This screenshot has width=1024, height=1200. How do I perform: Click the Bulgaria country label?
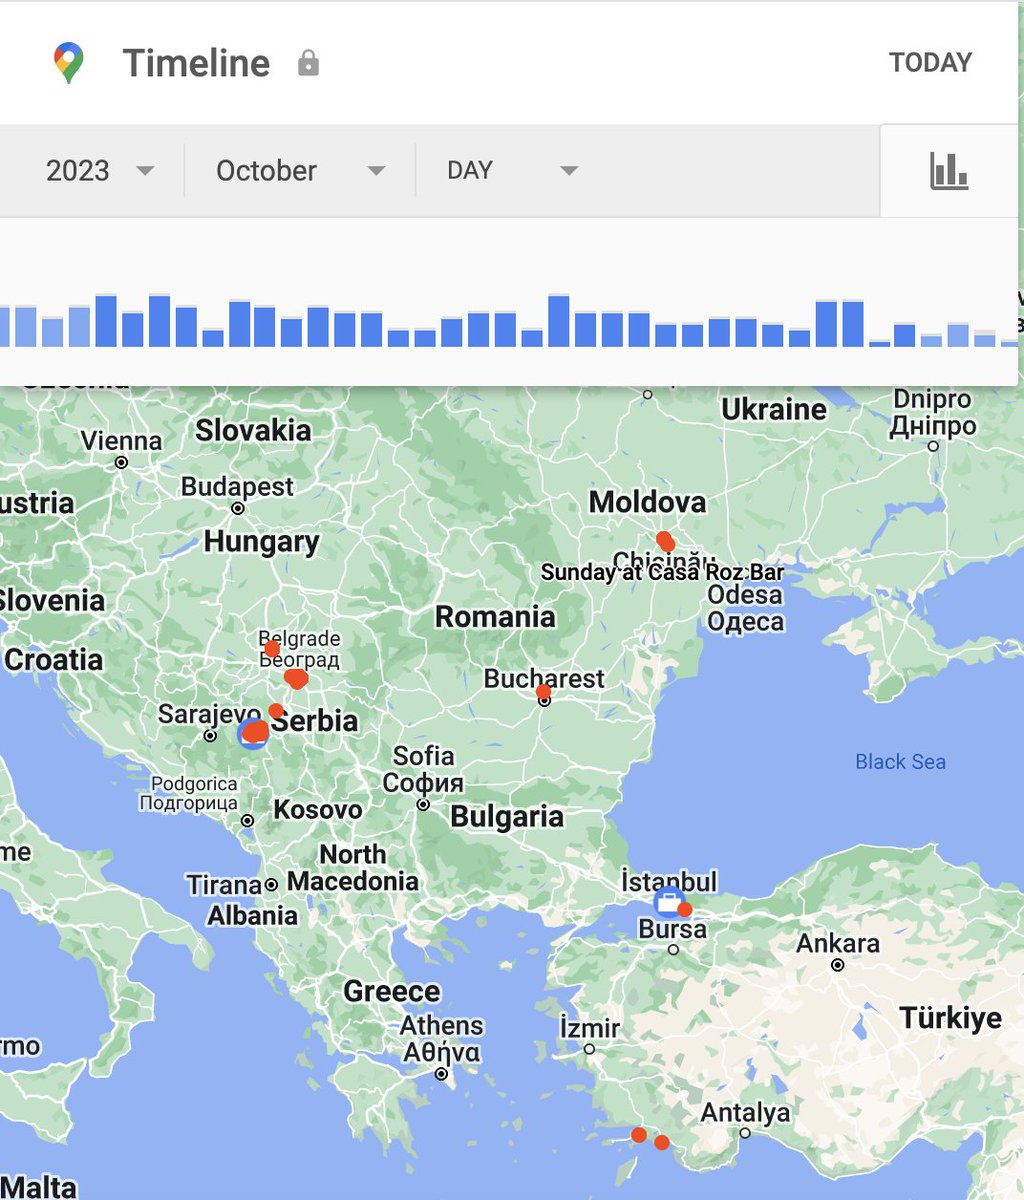pos(507,817)
